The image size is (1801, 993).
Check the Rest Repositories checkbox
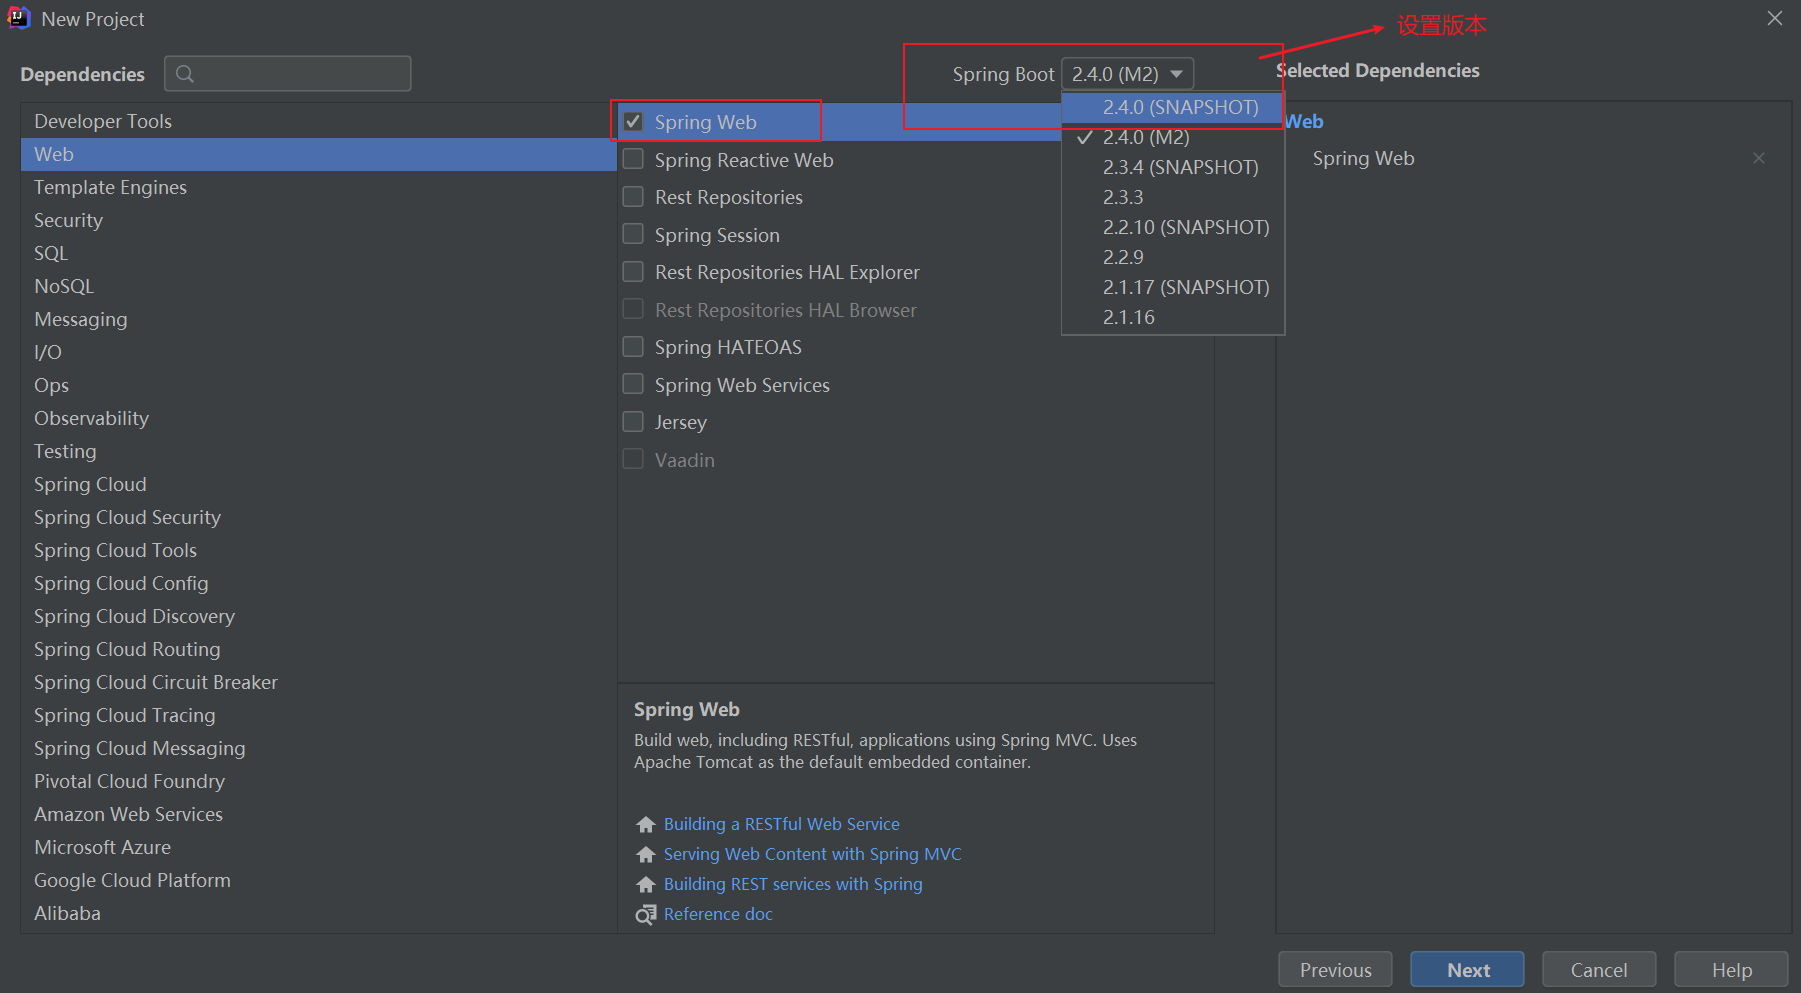pyautogui.click(x=633, y=197)
